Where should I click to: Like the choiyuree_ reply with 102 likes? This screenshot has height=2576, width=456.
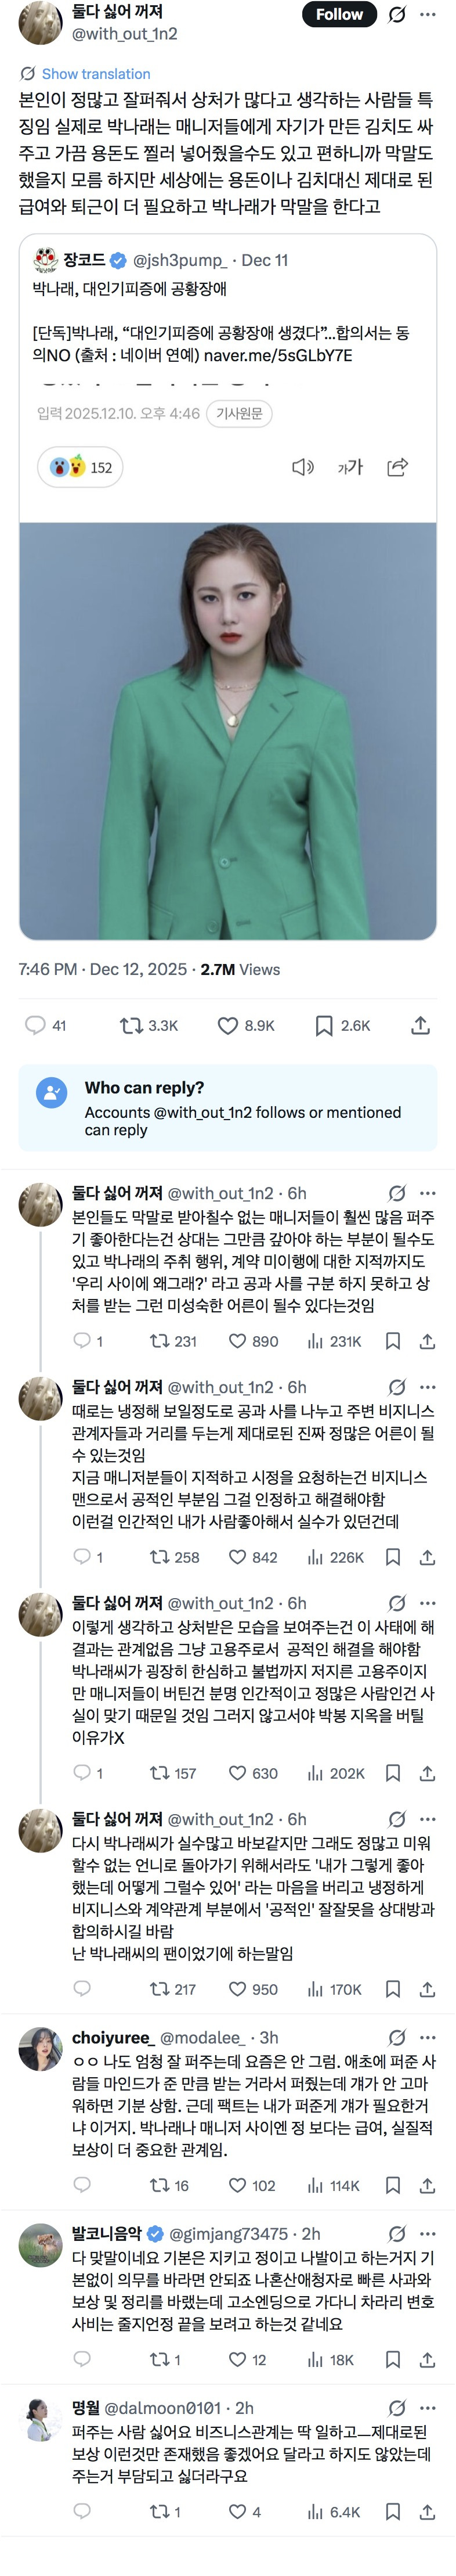click(x=238, y=2186)
